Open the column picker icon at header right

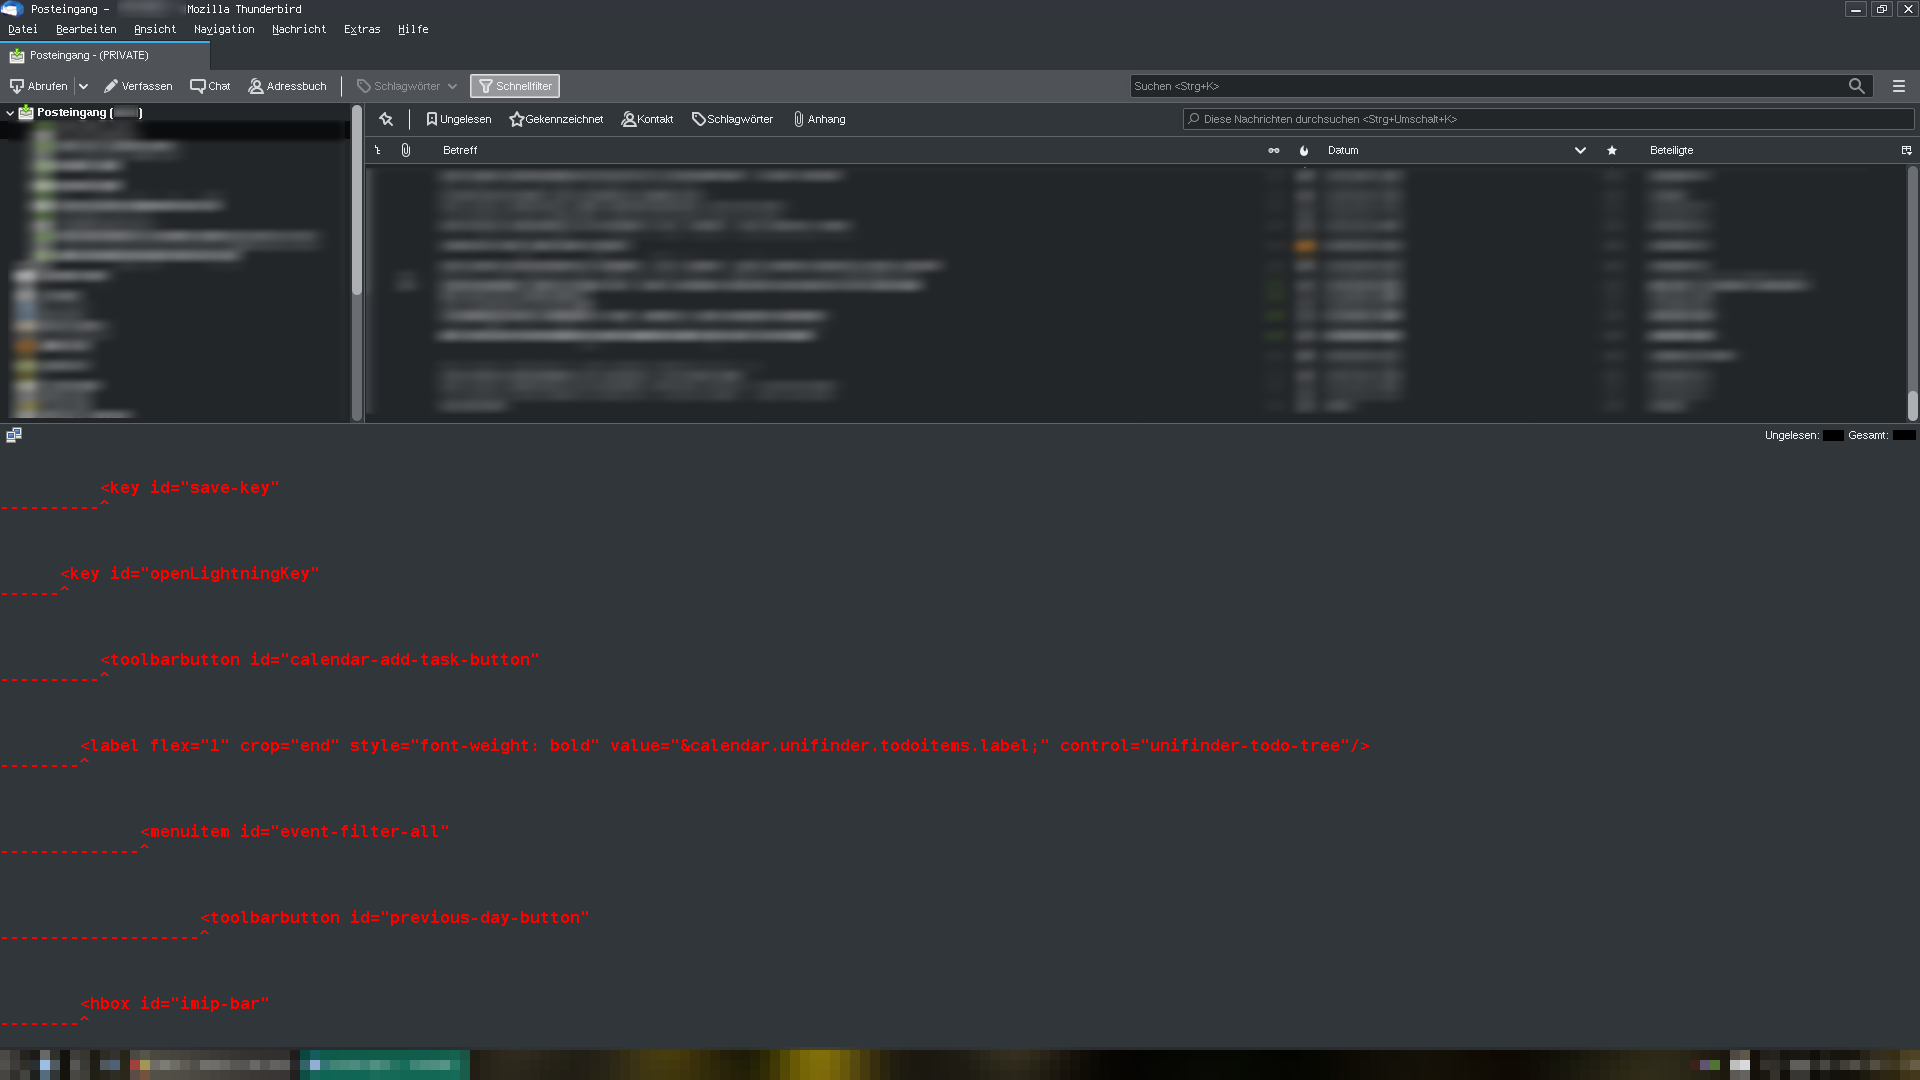coord(1906,150)
